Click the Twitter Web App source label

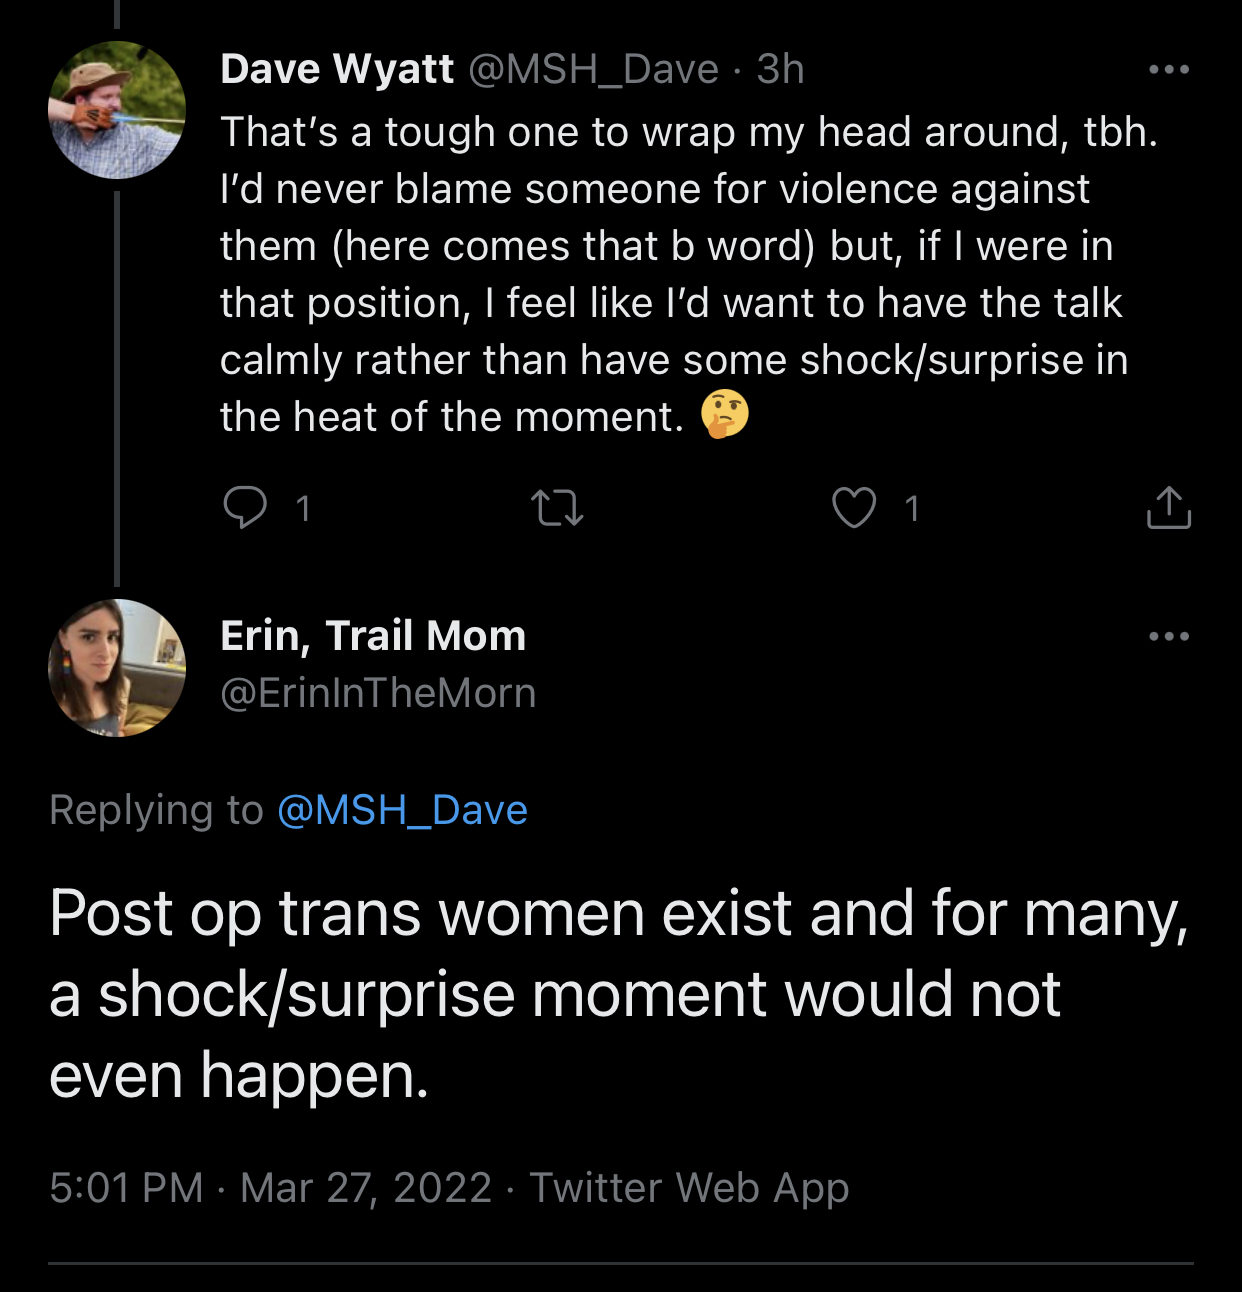[689, 1188]
